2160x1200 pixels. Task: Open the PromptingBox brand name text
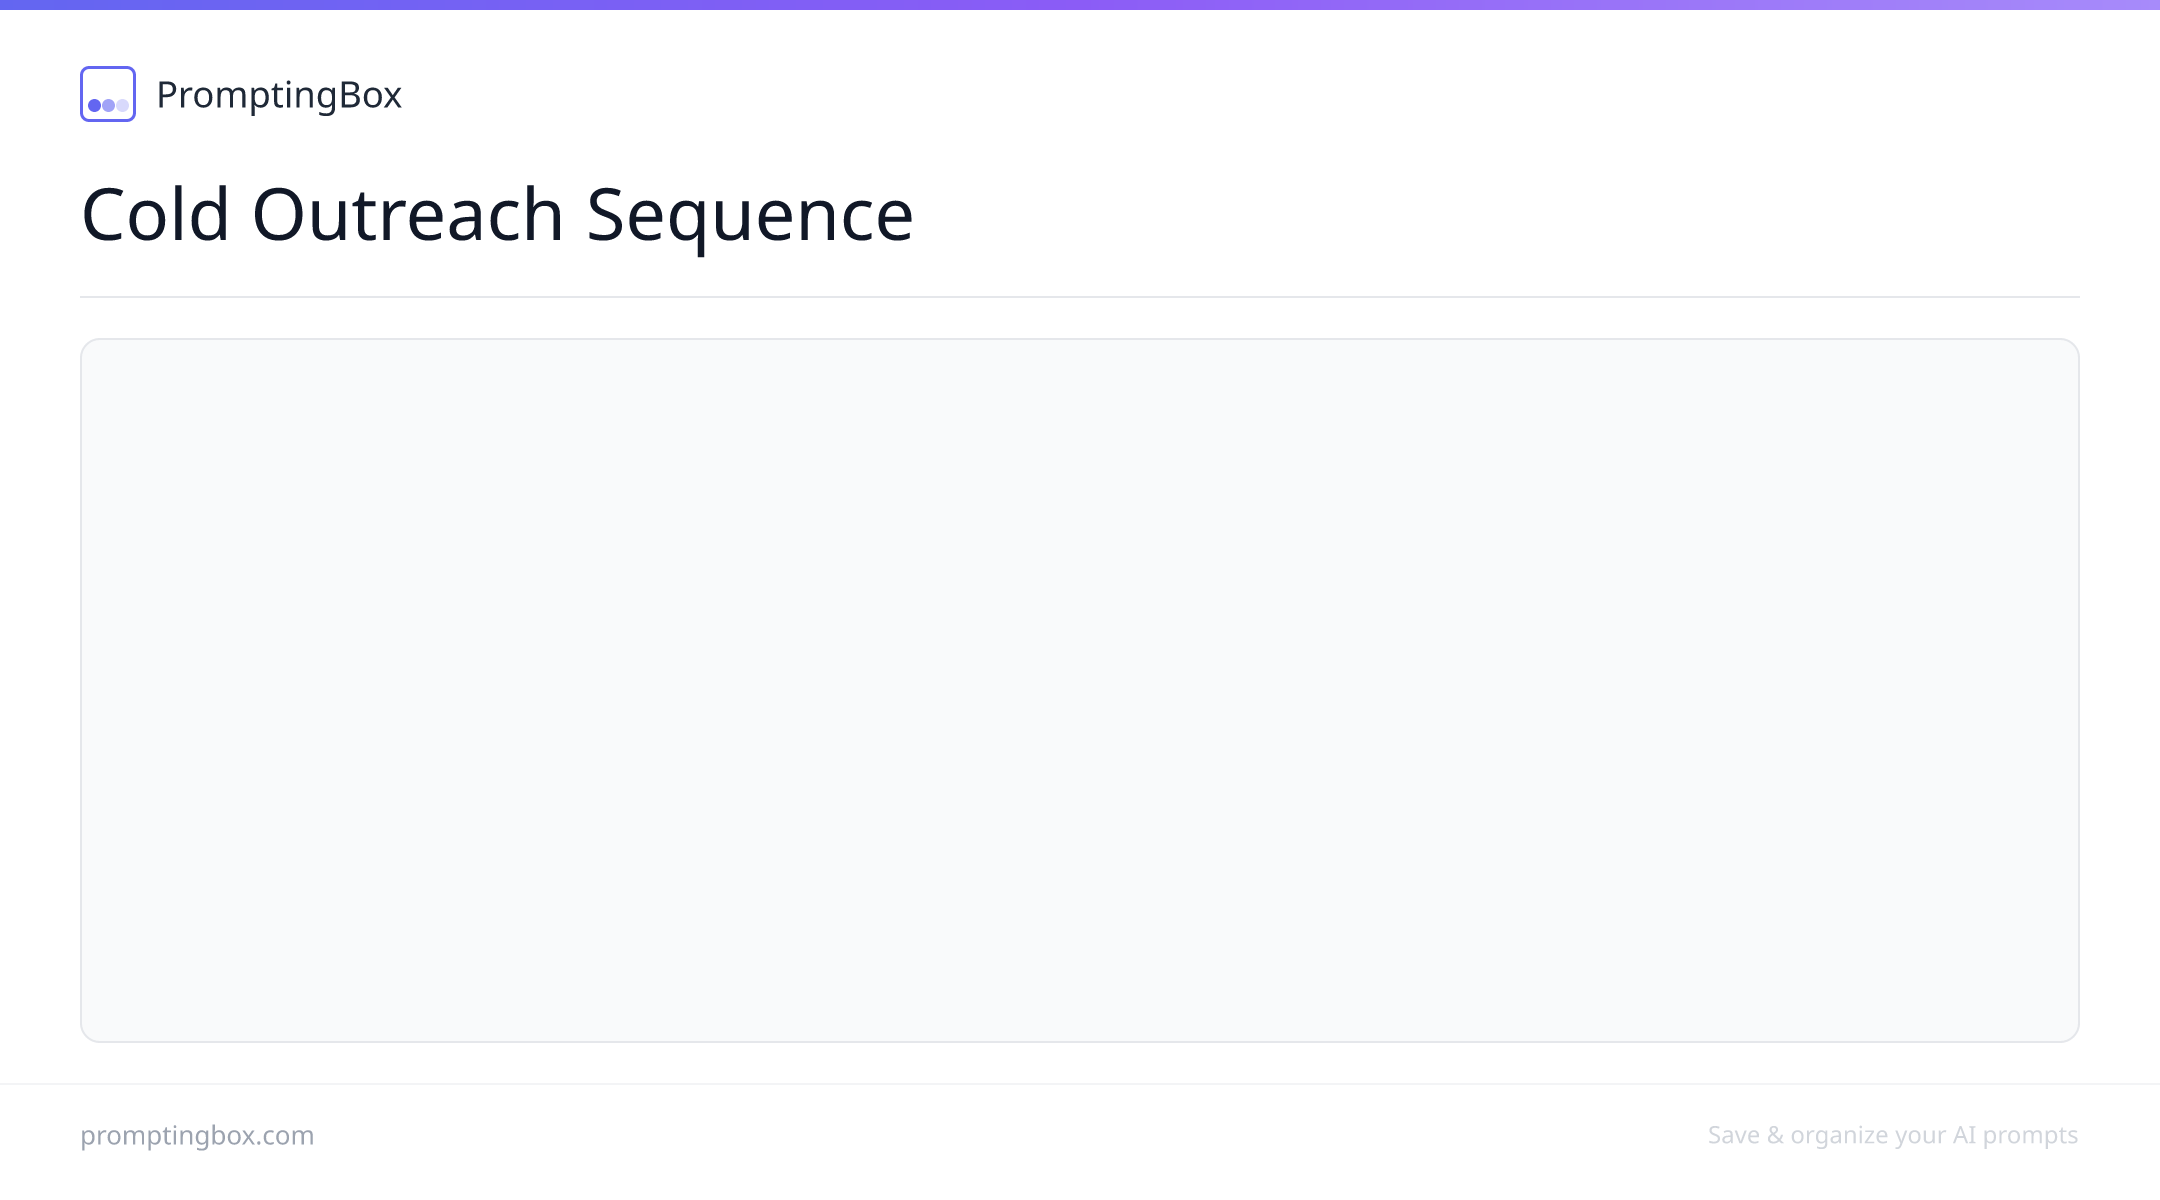pos(279,95)
